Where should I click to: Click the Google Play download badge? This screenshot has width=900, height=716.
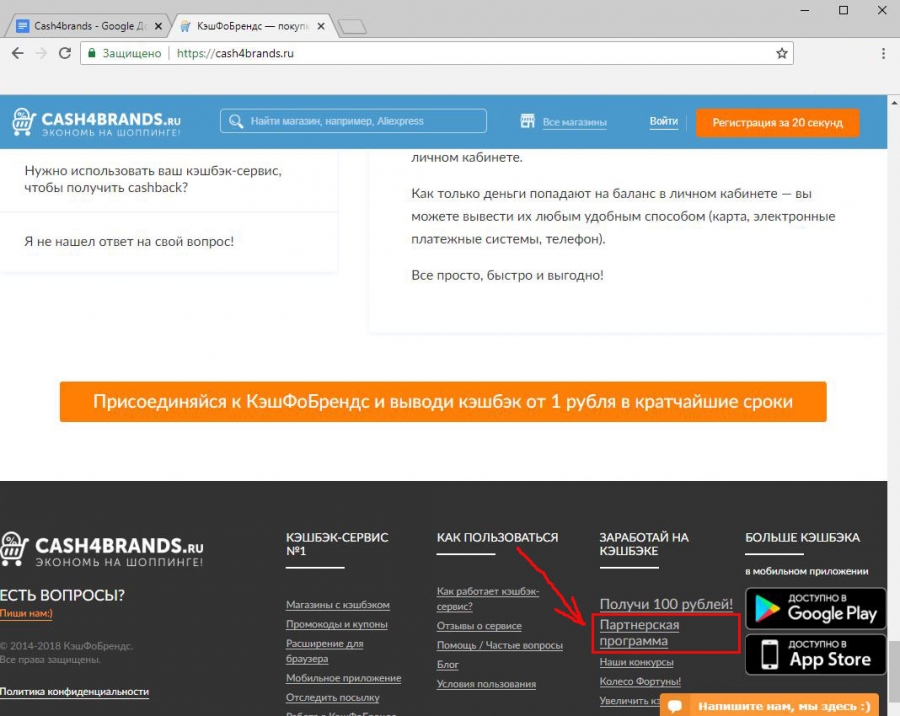tap(816, 609)
